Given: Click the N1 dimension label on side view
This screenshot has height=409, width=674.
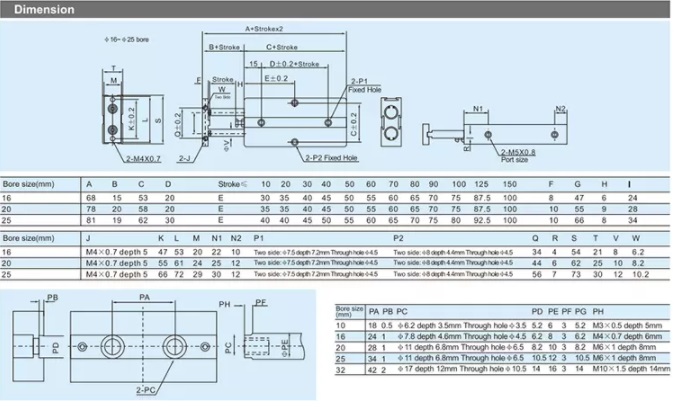Looking at the screenshot, I should (478, 109).
